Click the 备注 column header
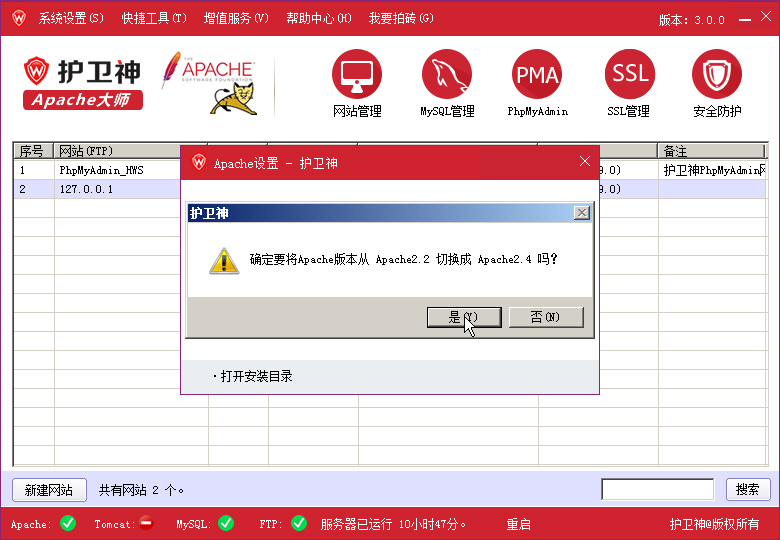Image resolution: width=780 pixels, height=540 pixels. coord(711,151)
